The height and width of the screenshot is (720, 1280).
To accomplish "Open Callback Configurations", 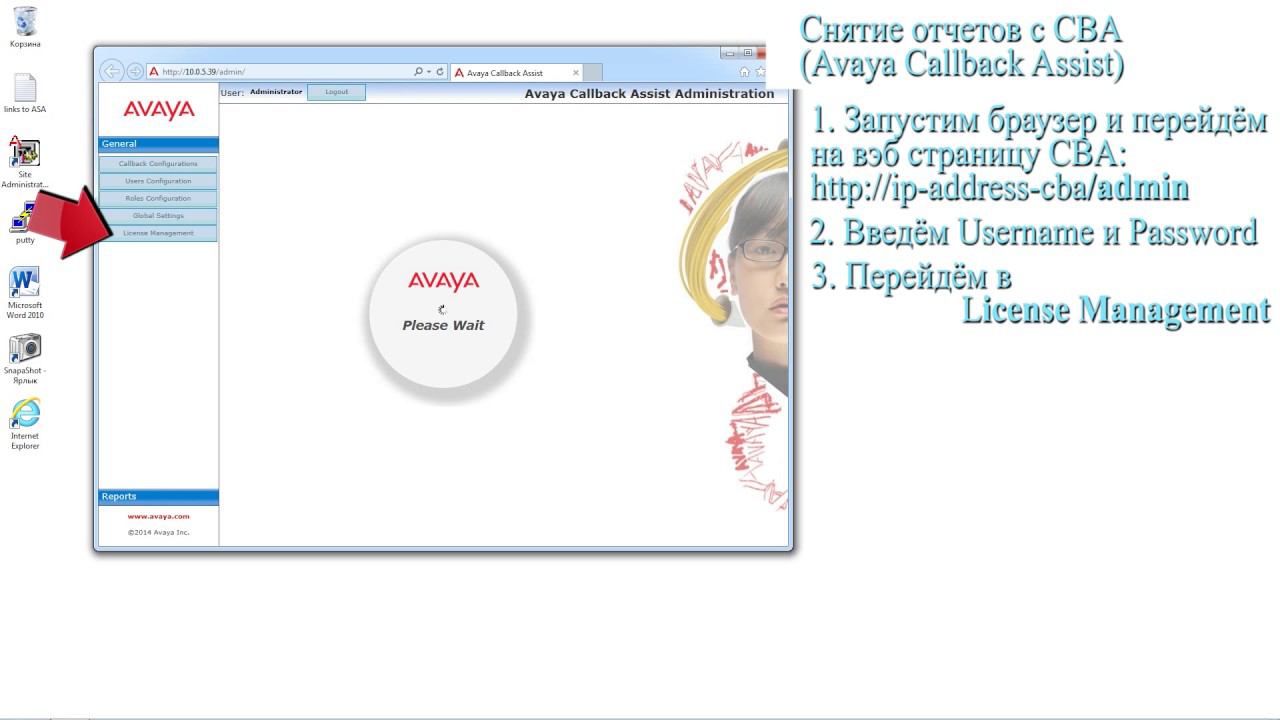I will (x=158, y=164).
